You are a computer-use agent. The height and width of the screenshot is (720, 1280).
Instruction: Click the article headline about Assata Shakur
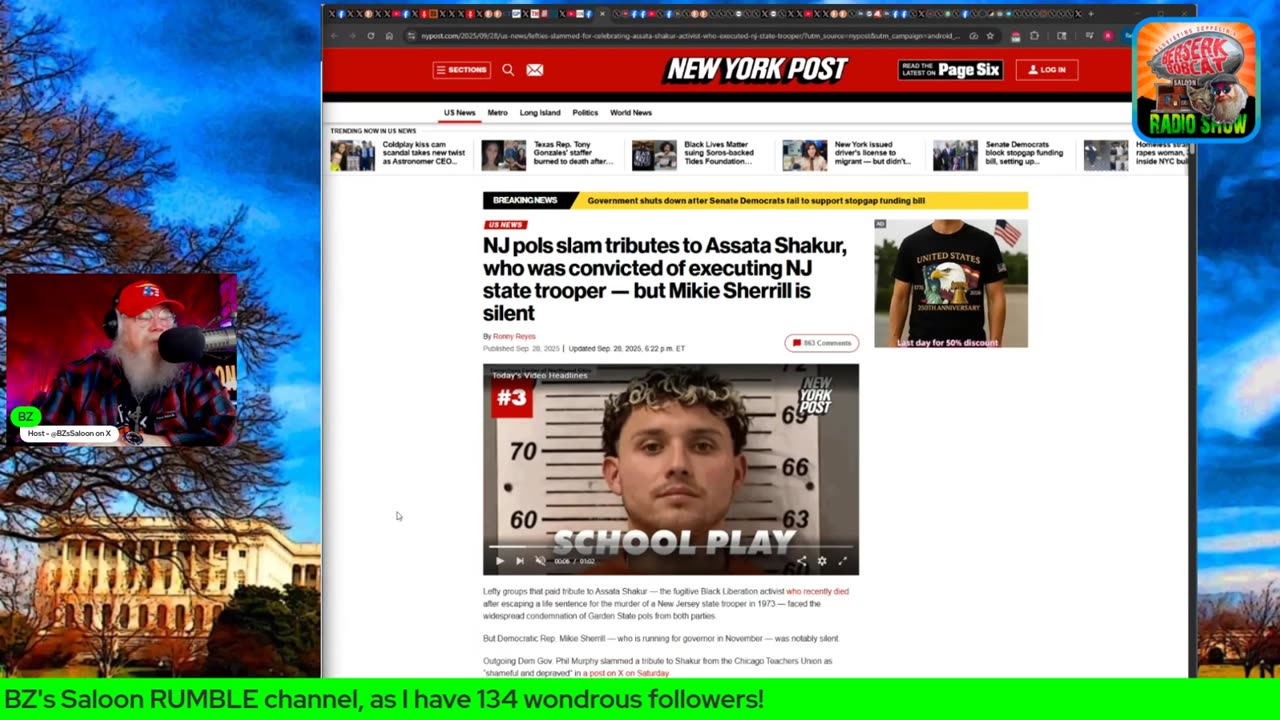point(665,279)
